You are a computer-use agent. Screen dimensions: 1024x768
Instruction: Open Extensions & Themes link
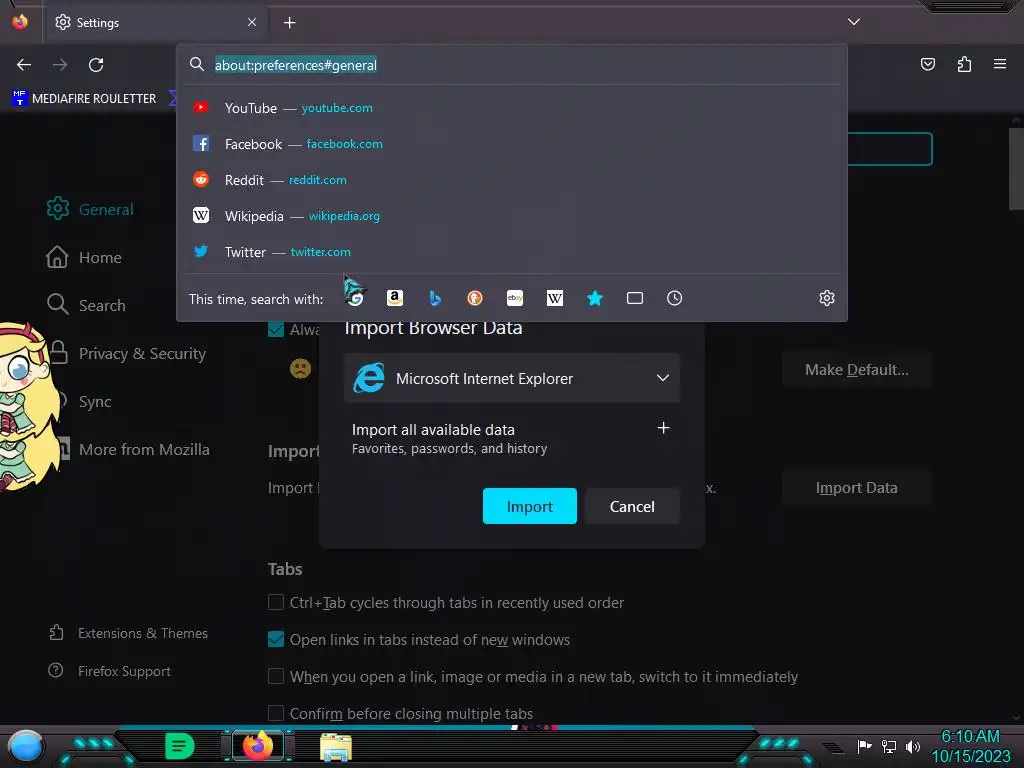pos(128,633)
